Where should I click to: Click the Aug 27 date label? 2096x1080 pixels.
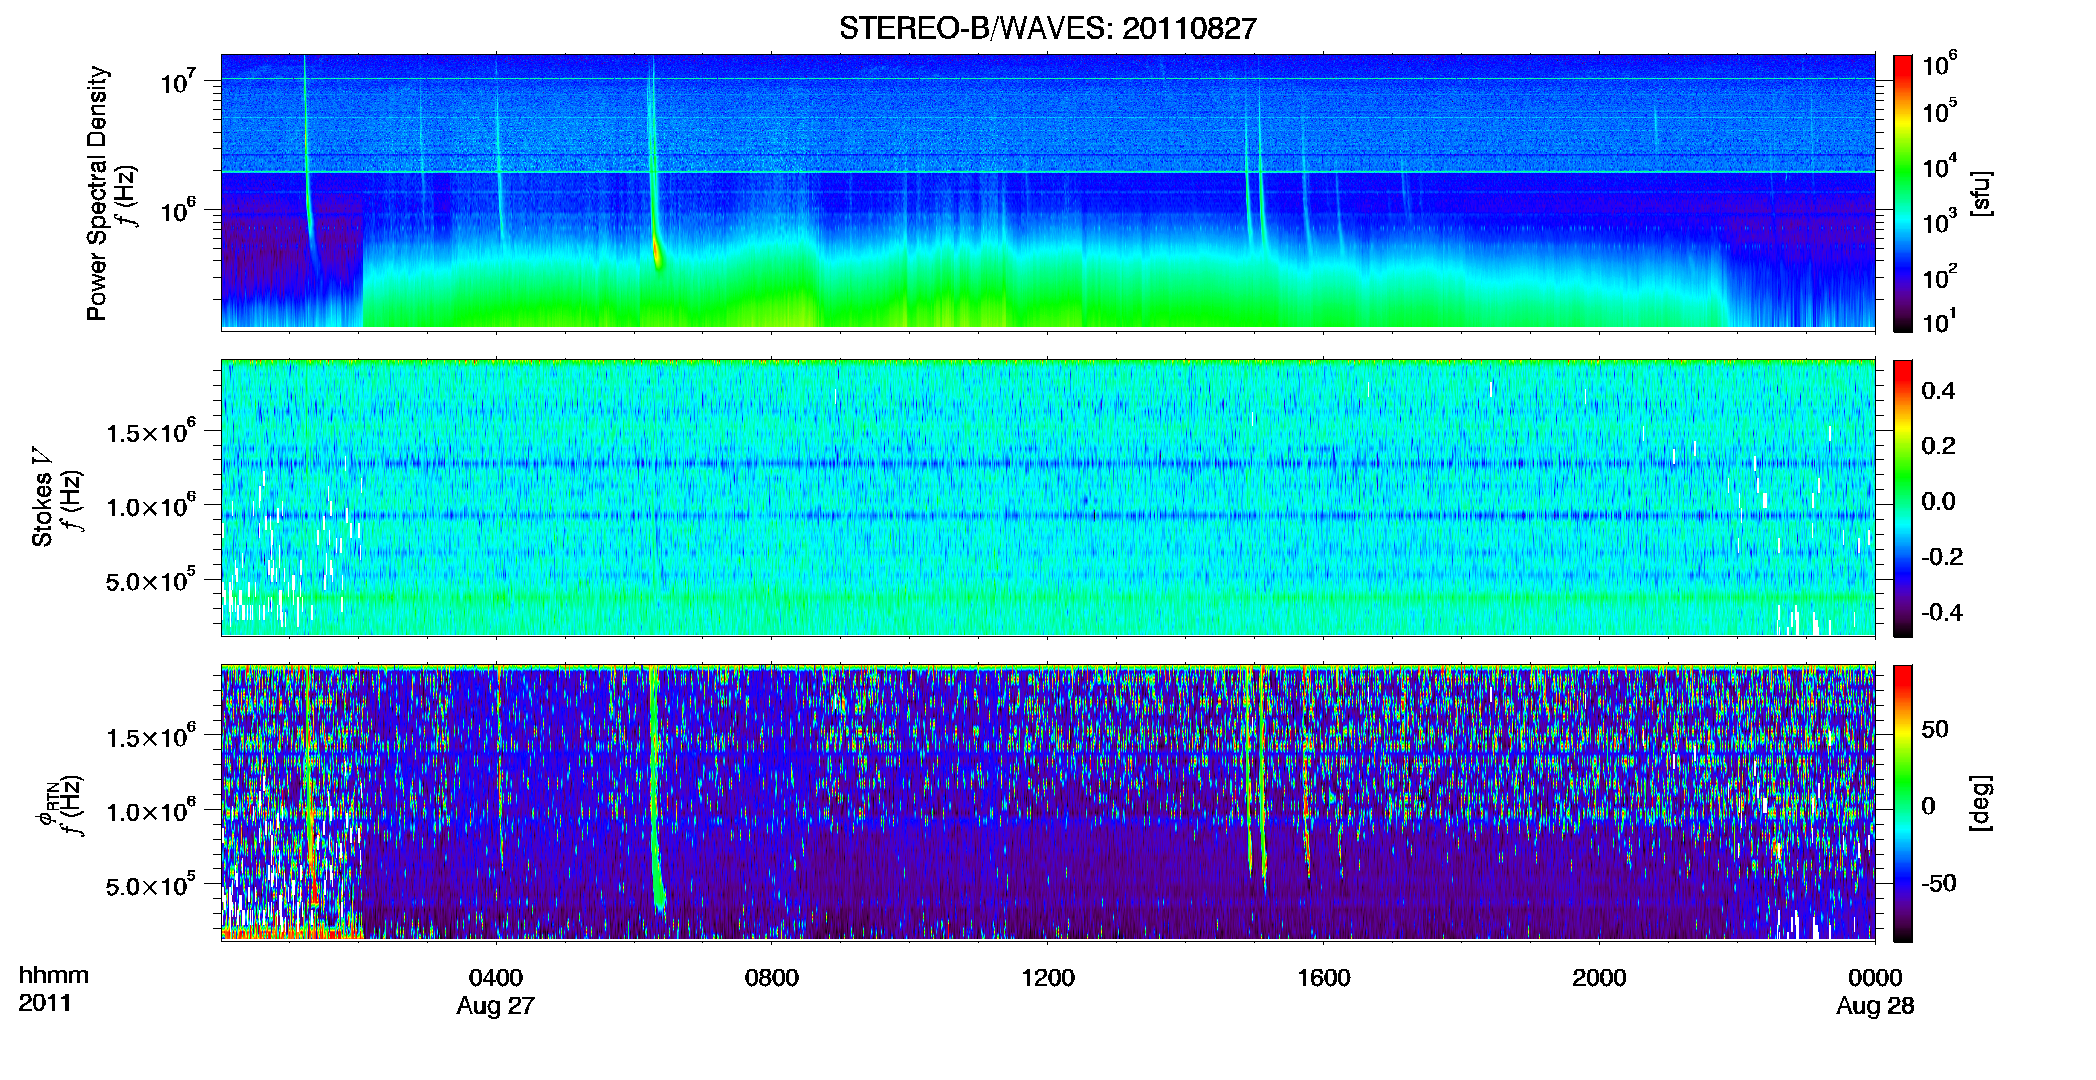pyautogui.click(x=496, y=1006)
